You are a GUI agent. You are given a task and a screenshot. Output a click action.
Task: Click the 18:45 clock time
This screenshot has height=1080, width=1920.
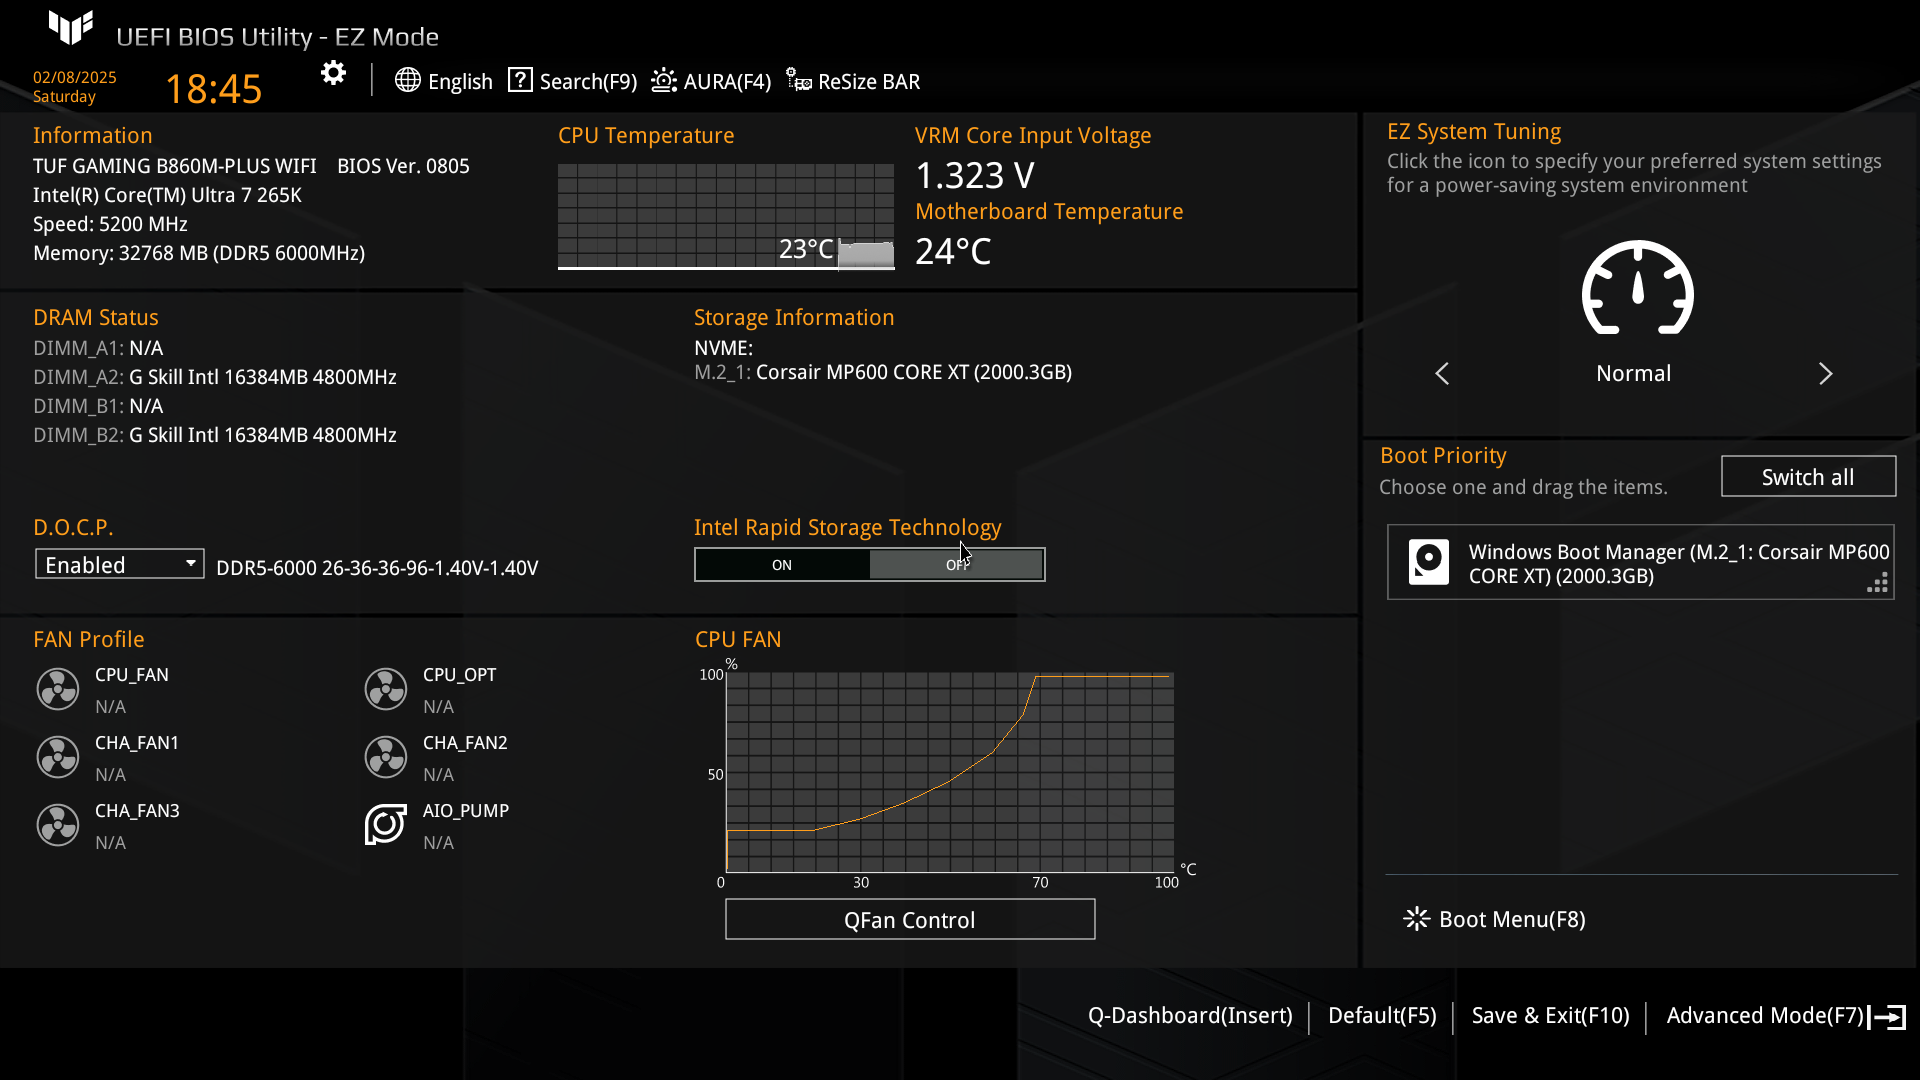point(213,89)
